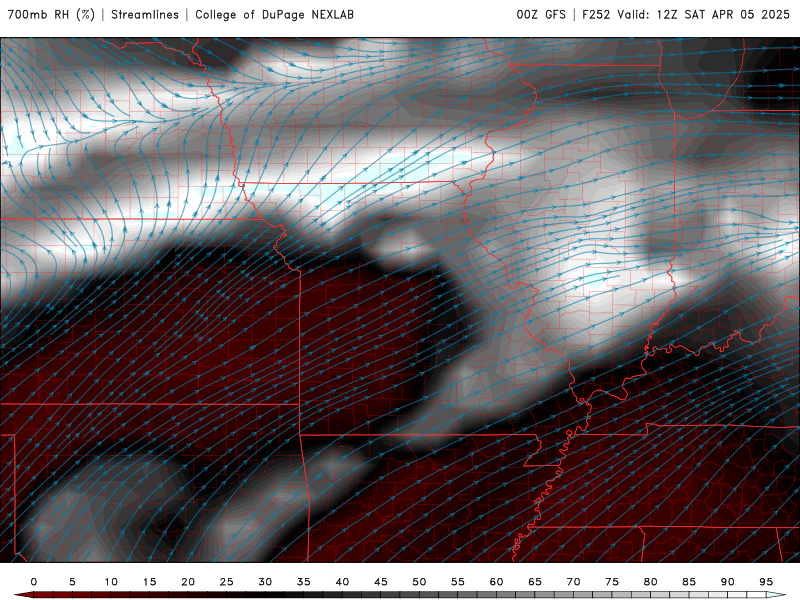Click the 'Streamlines' label in header

(x=145, y=15)
